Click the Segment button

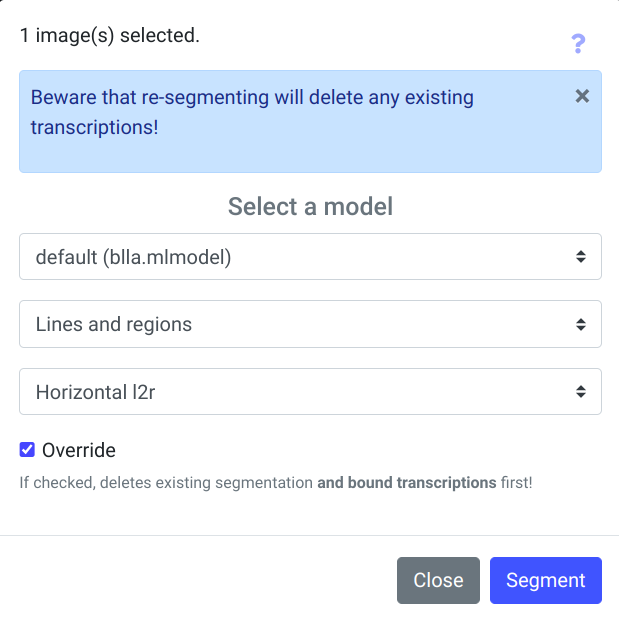pyautogui.click(x=545, y=580)
